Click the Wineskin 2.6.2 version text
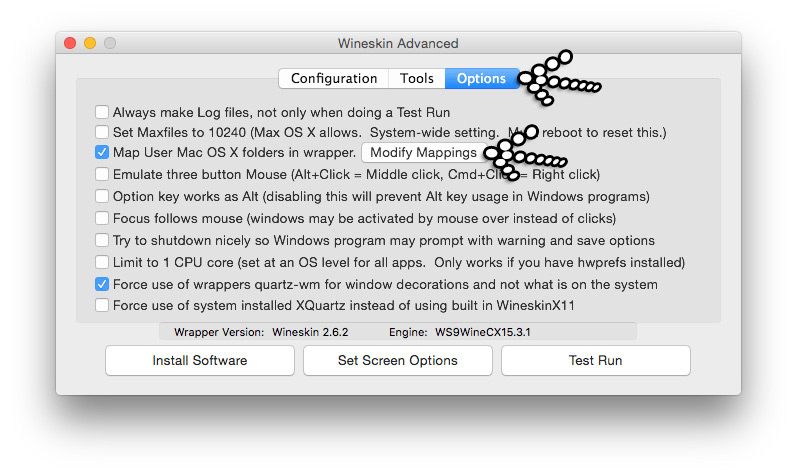This screenshot has width=797, height=475. 310,332
